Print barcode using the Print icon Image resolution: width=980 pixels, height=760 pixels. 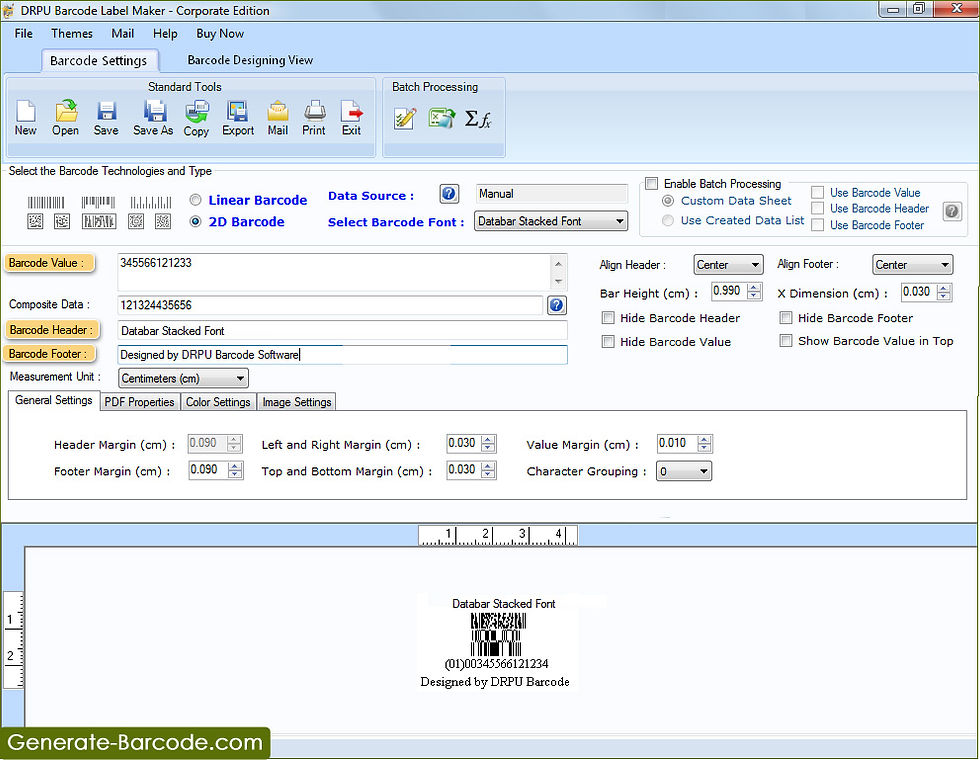click(314, 118)
